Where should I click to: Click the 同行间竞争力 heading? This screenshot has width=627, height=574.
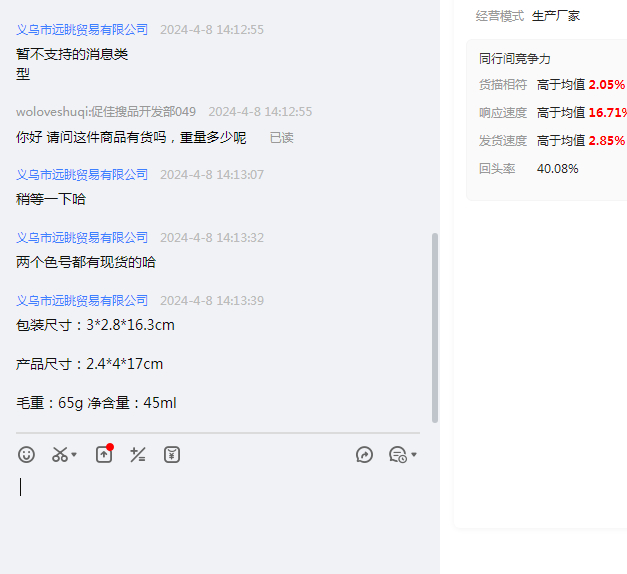click(x=514, y=58)
